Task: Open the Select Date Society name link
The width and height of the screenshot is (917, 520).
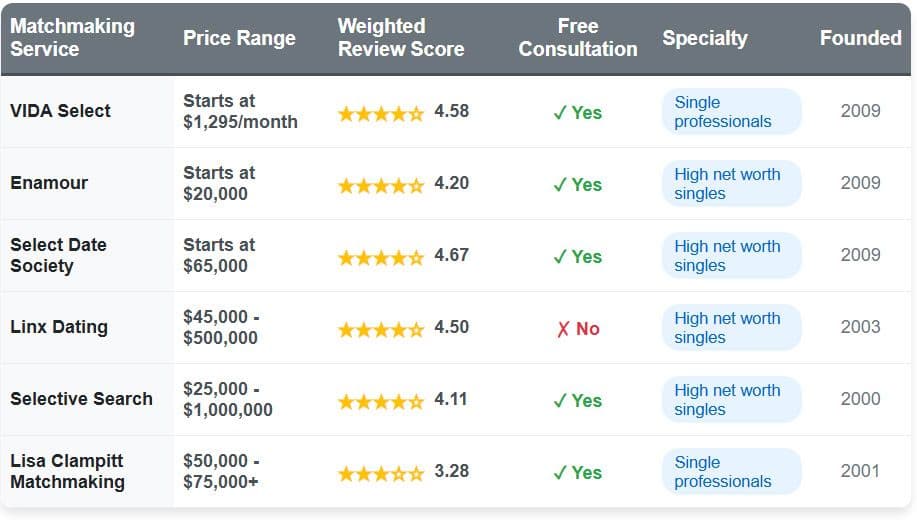Action: (58, 255)
